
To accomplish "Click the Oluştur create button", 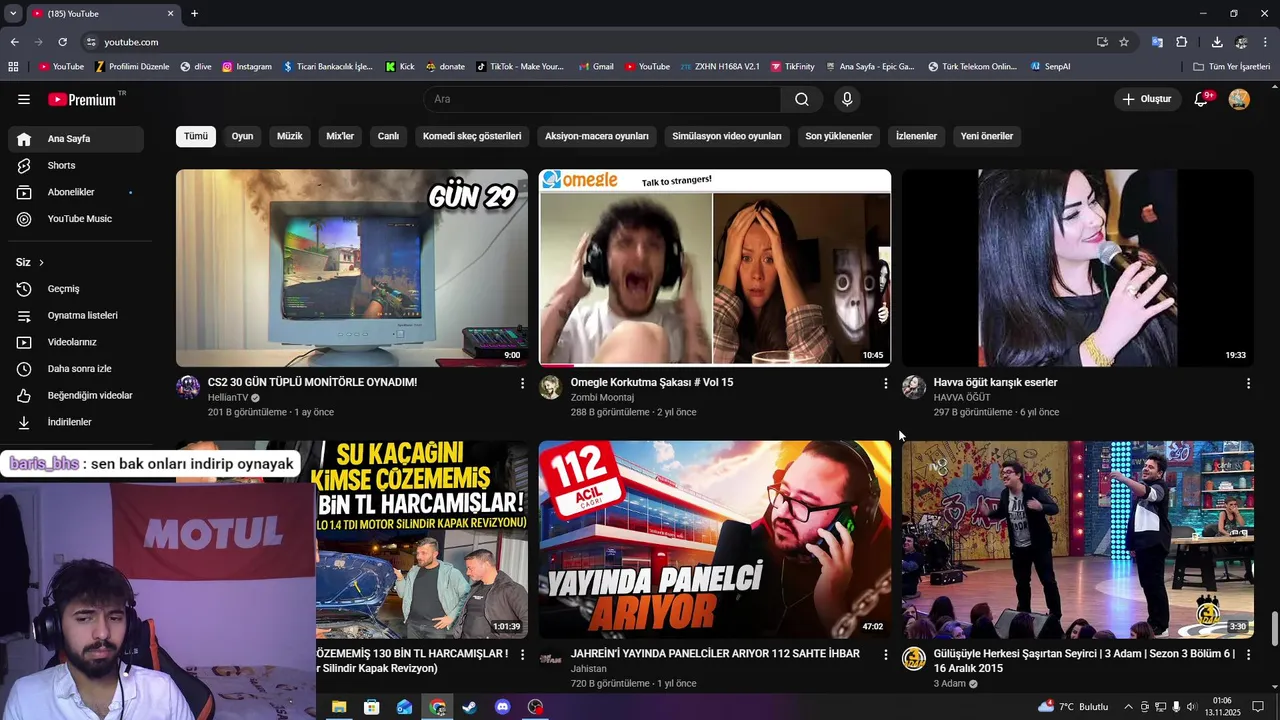I will [x=1146, y=99].
